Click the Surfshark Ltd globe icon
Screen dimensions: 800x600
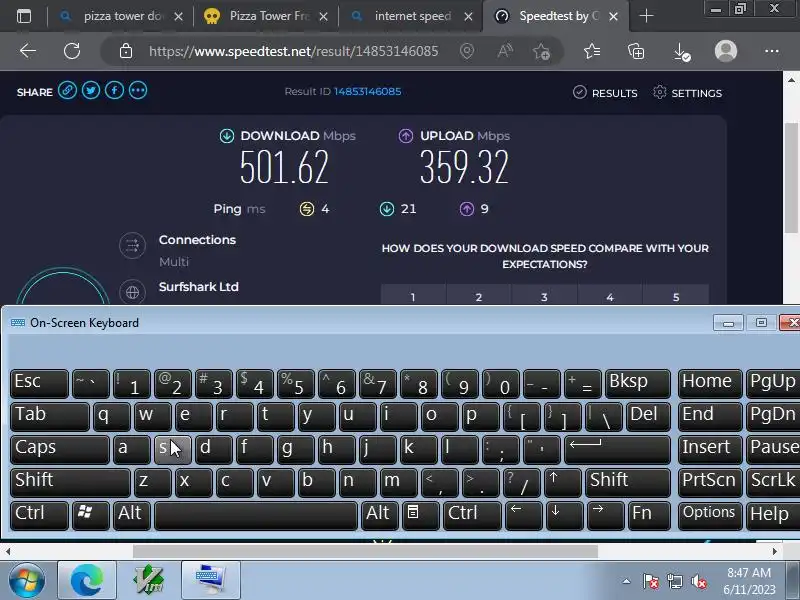tap(133, 292)
